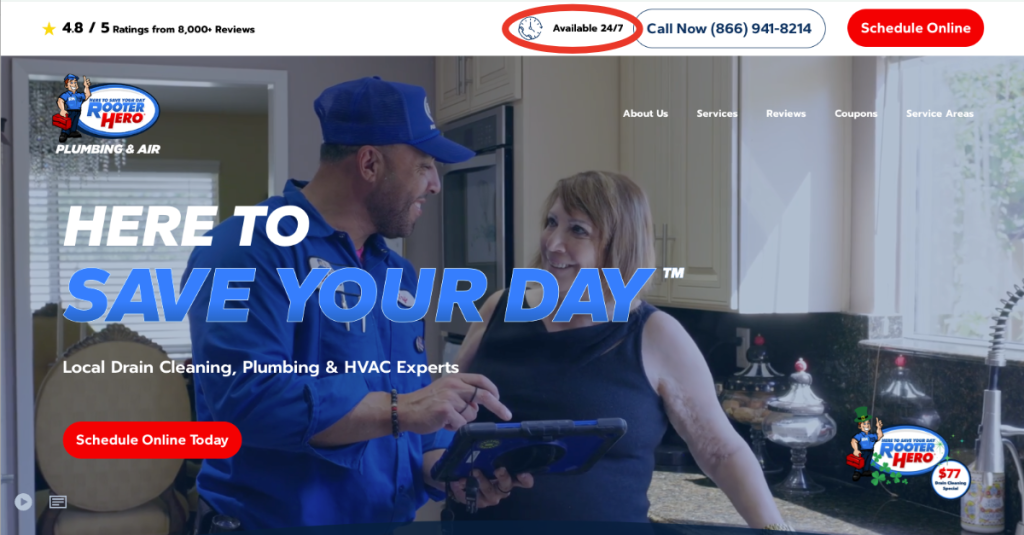Click Call Now (866) 941-8214 button
The height and width of the screenshot is (535, 1024).
click(729, 29)
